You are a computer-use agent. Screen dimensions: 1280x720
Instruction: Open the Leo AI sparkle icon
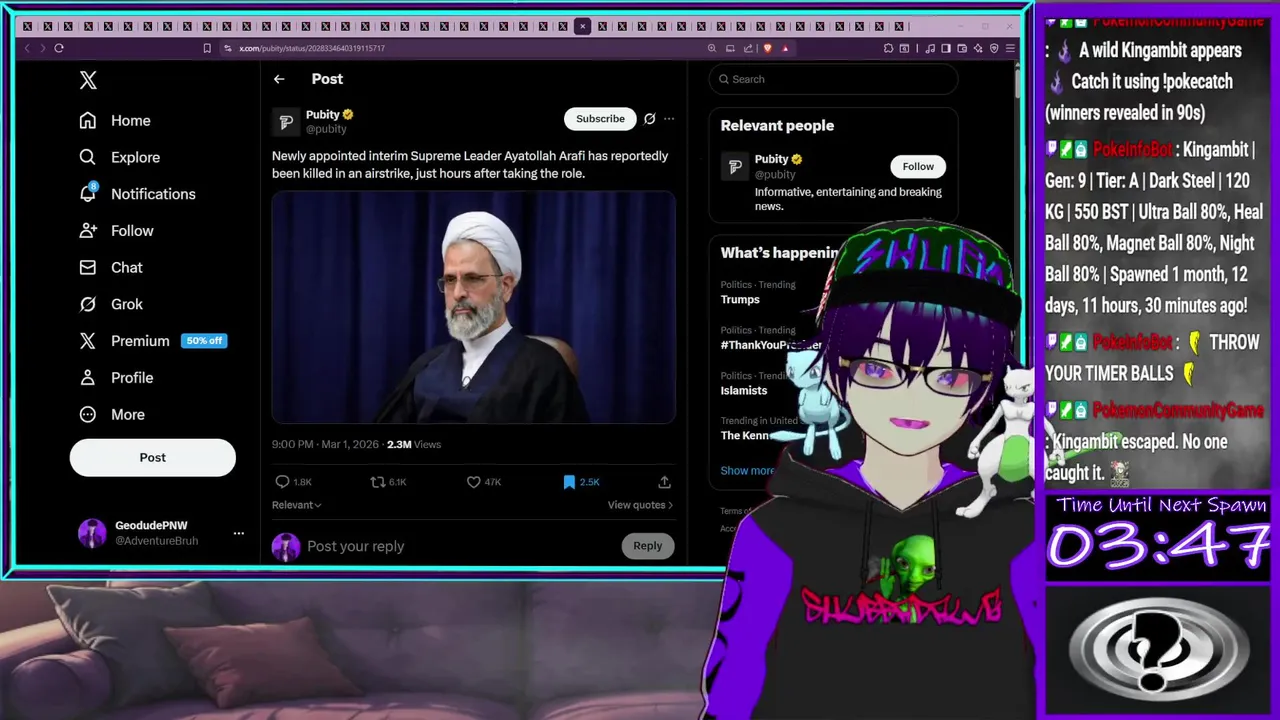click(978, 48)
